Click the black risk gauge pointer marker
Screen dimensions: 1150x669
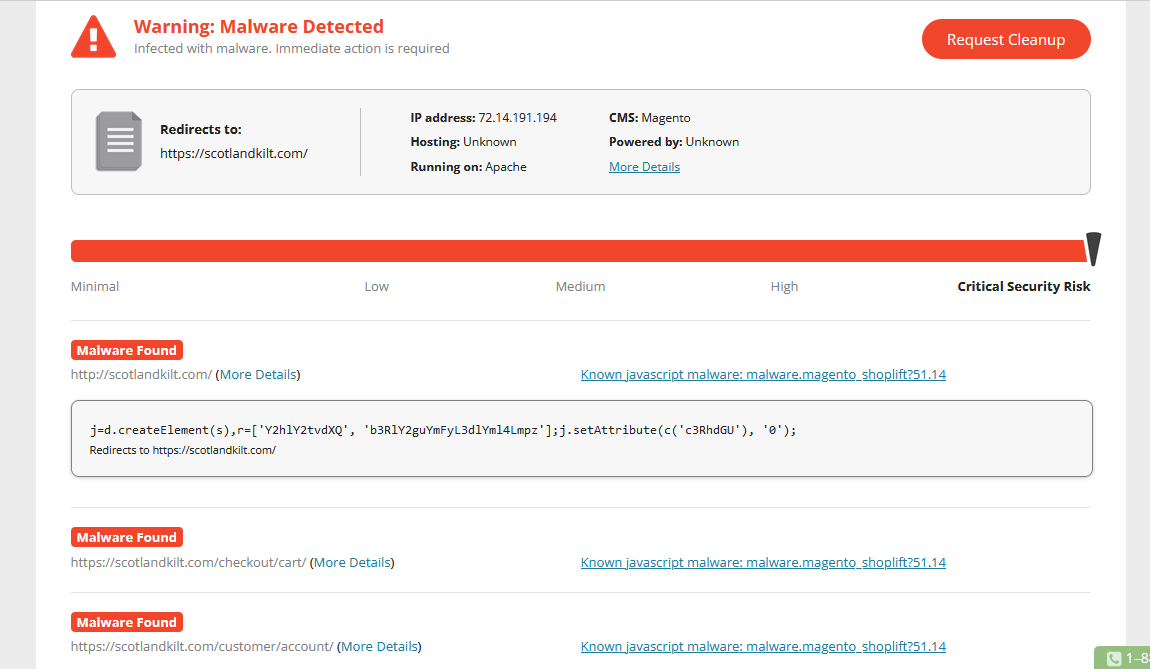pos(1093,250)
